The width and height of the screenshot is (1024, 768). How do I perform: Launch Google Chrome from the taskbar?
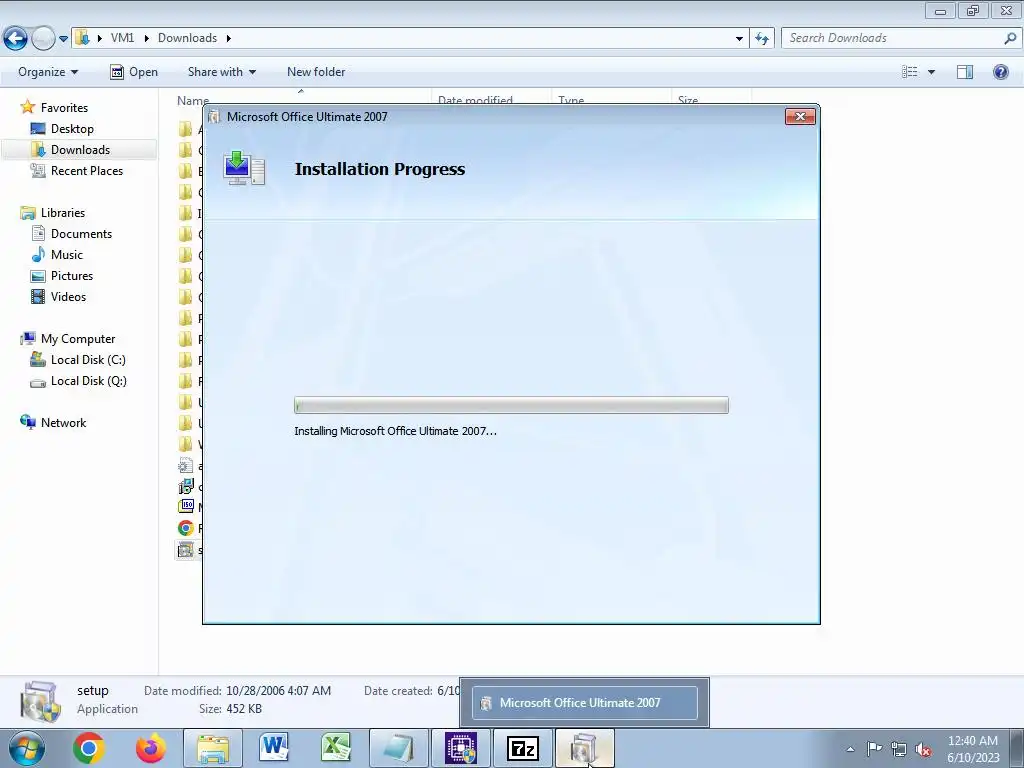(89, 748)
